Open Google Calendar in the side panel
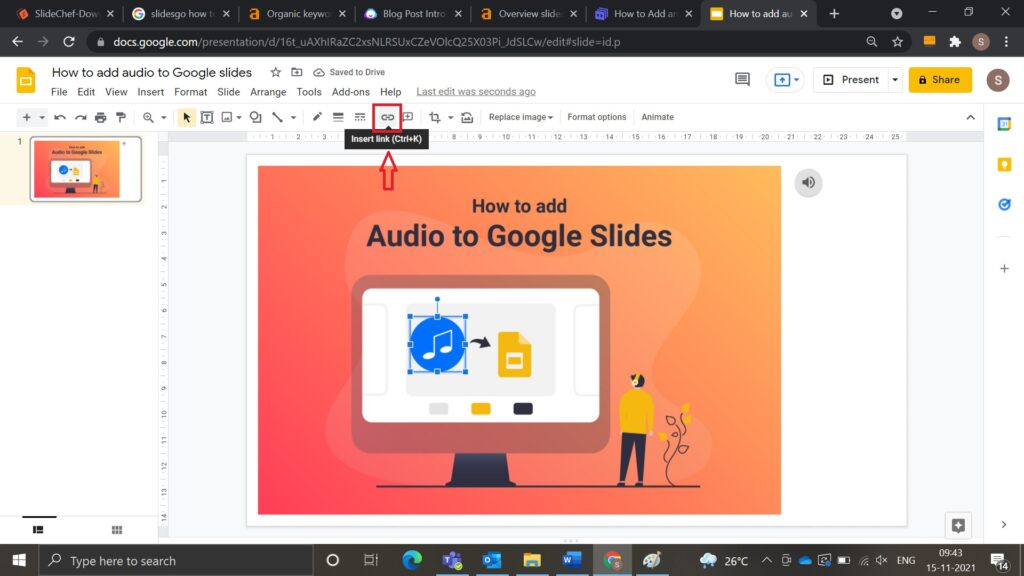 coord(1004,124)
